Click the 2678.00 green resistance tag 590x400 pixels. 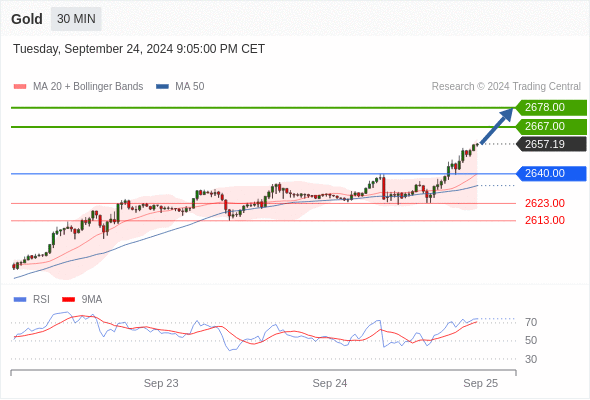click(551, 108)
